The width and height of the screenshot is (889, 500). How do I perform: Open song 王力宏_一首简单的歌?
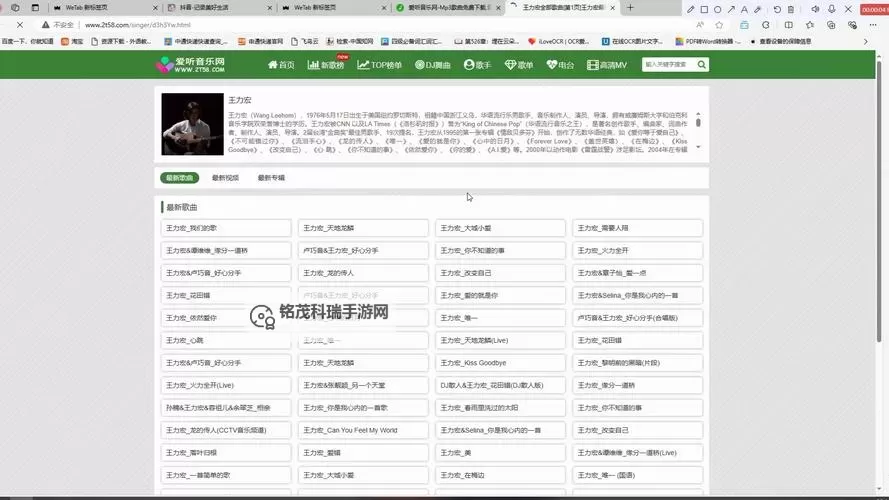coord(226,475)
